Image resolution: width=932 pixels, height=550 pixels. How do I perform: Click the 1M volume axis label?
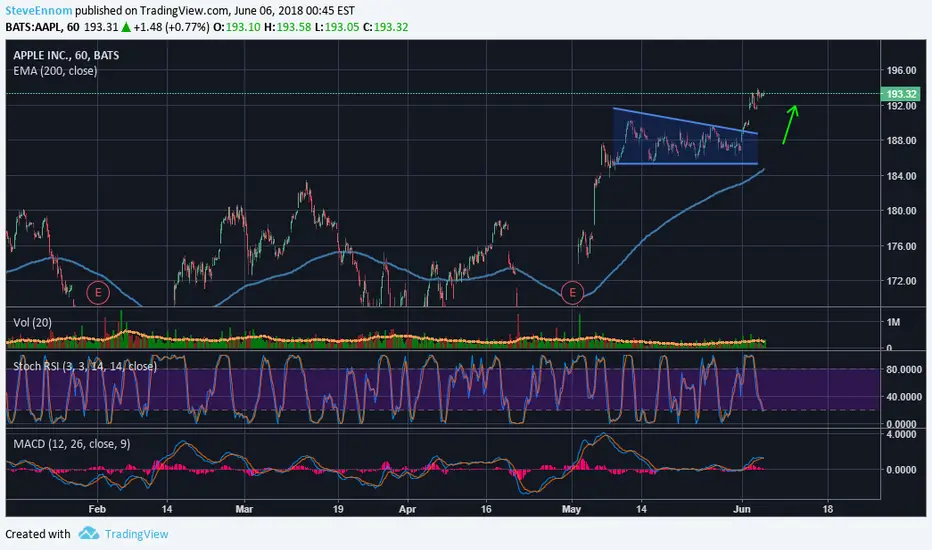pyautogui.click(x=893, y=322)
